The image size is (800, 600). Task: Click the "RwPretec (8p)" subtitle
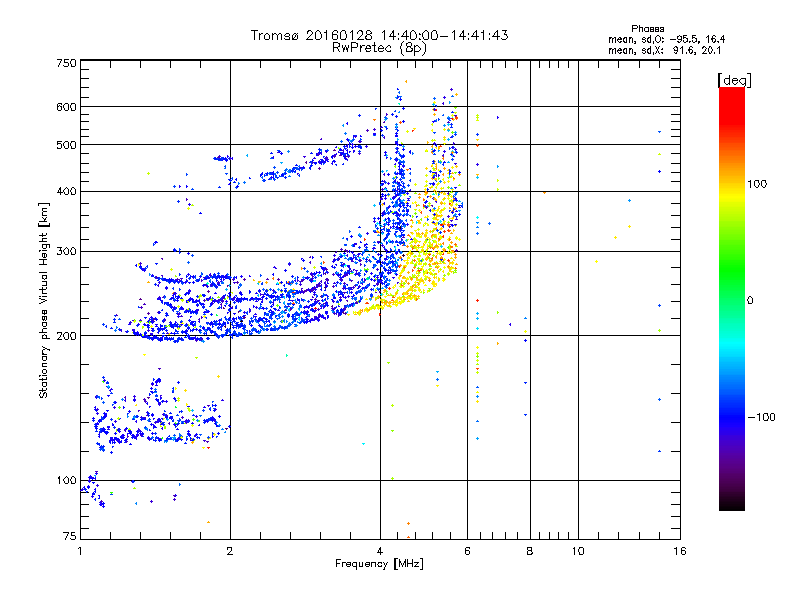pyautogui.click(x=379, y=48)
